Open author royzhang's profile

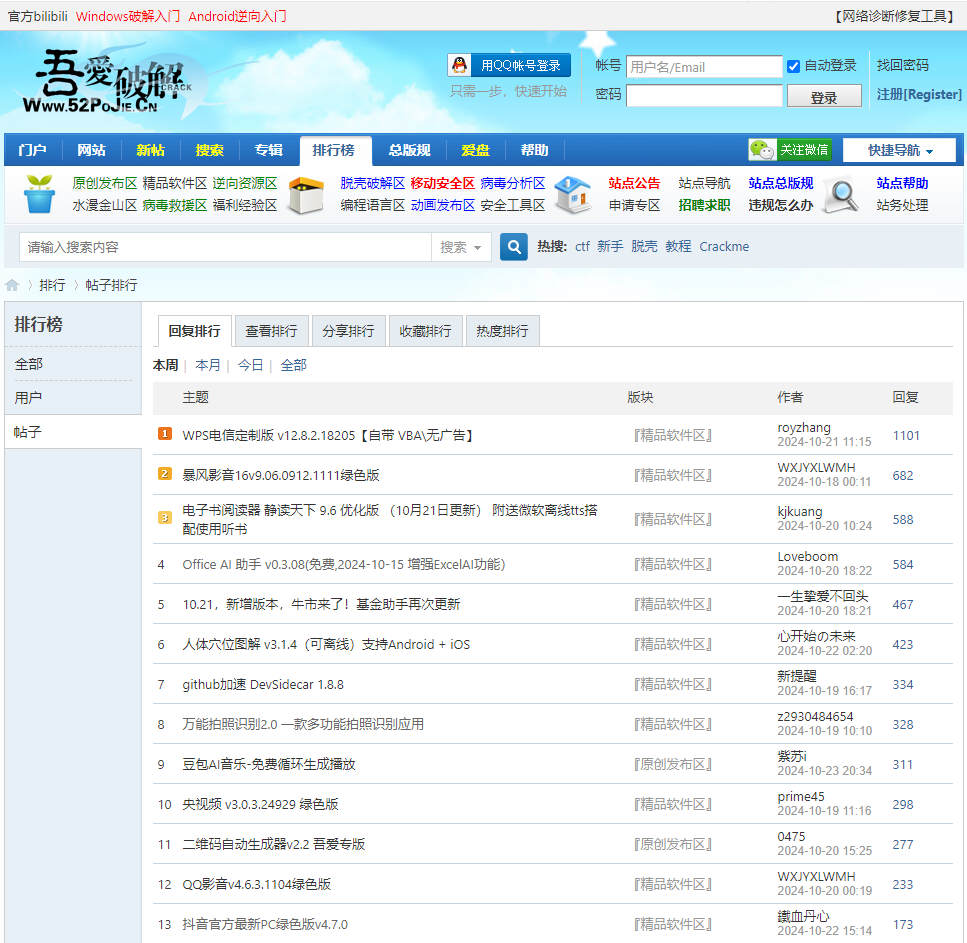[804, 427]
